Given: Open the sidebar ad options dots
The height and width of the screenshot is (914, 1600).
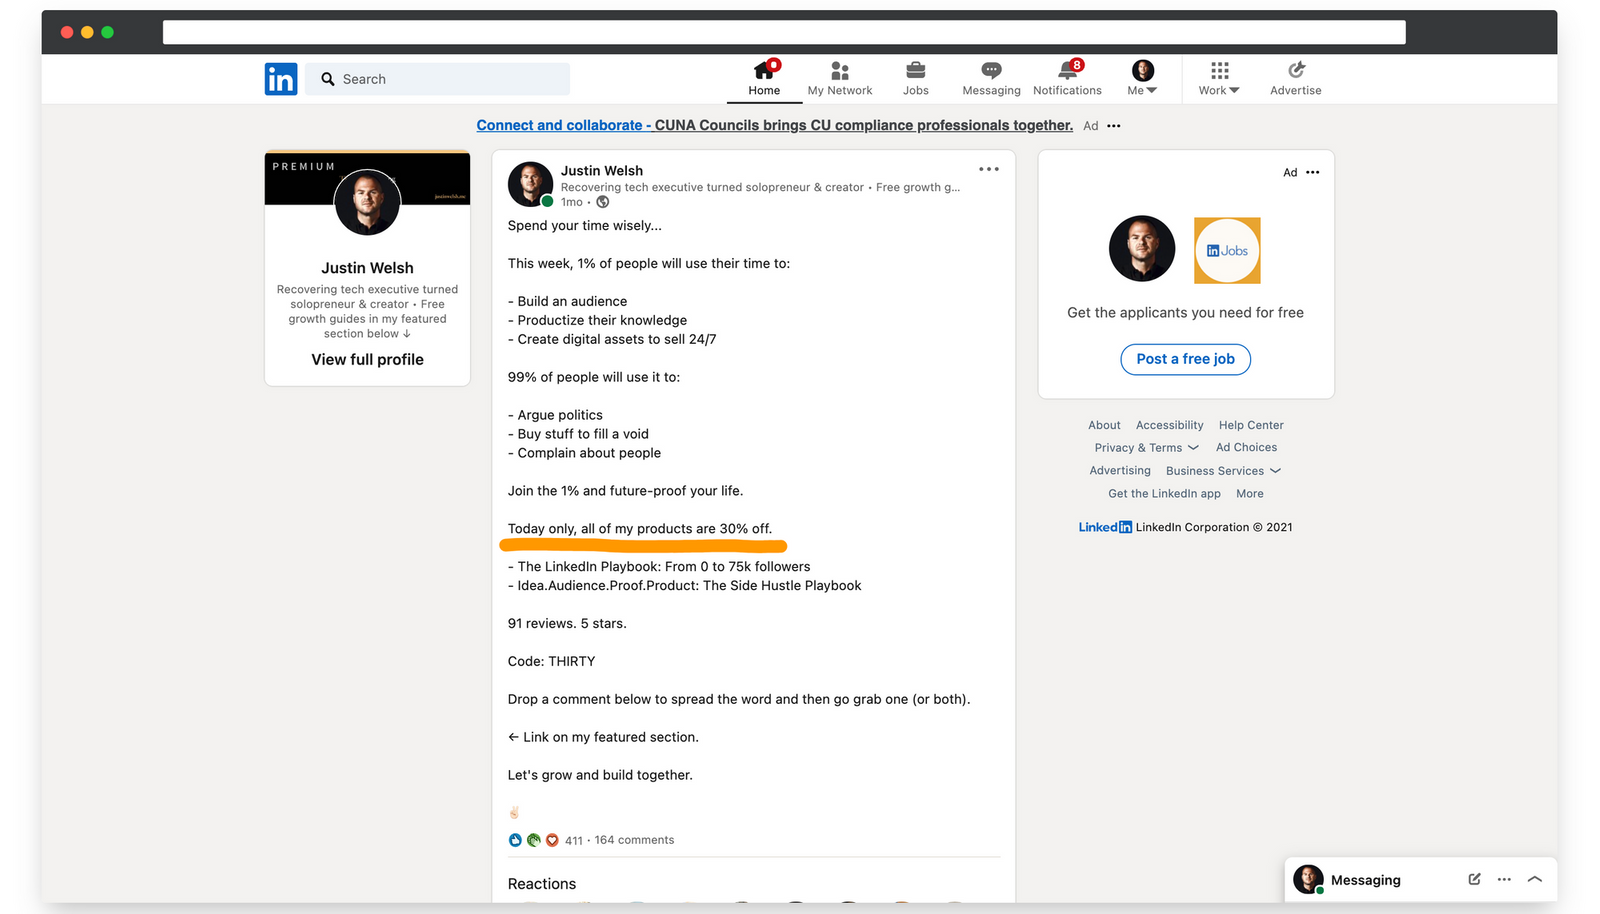Looking at the screenshot, I should [1313, 172].
